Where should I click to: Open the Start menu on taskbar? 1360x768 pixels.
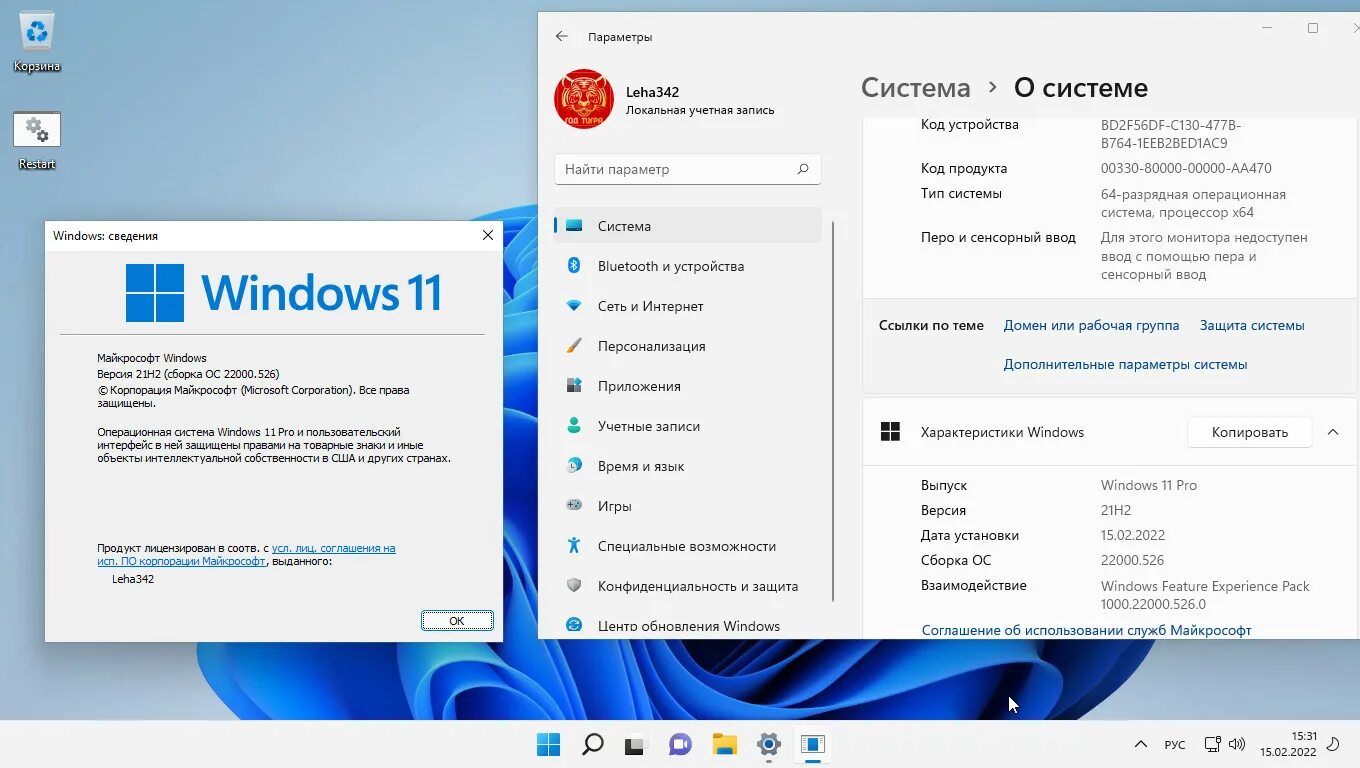click(x=548, y=744)
